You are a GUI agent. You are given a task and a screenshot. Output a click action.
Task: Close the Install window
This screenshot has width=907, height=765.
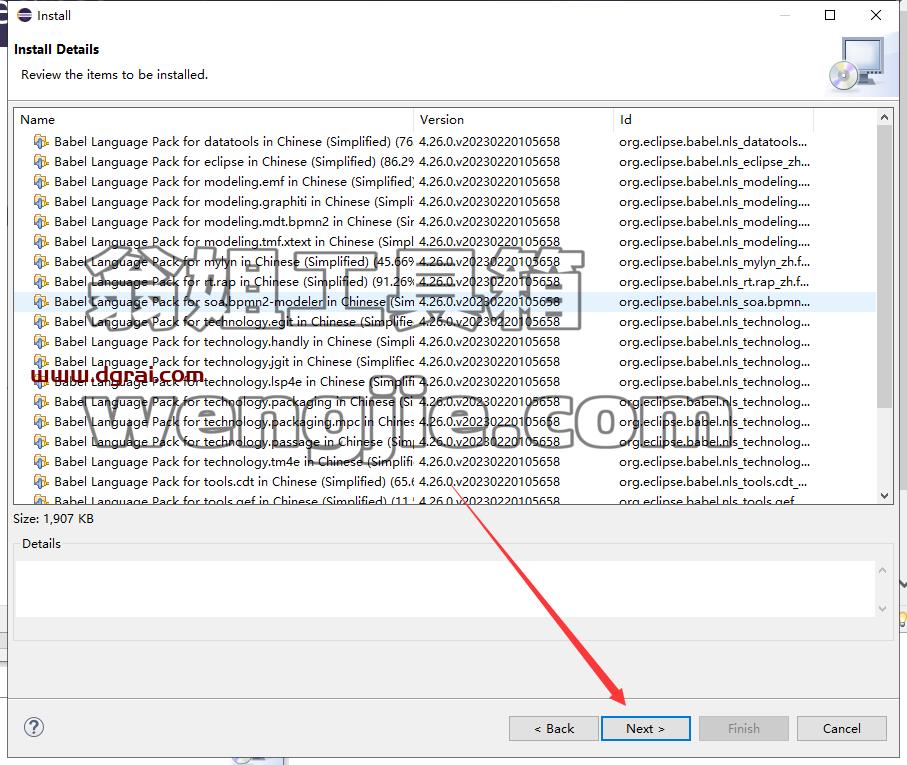[x=876, y=16]
